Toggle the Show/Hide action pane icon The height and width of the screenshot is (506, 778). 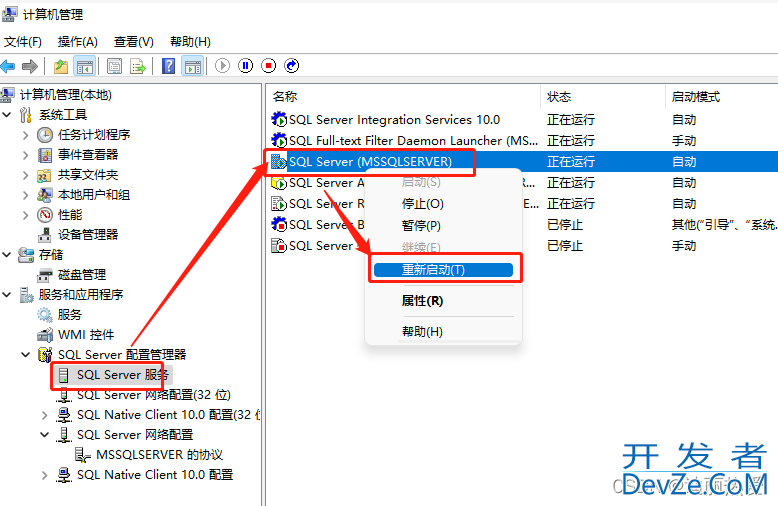pos(193,65)
